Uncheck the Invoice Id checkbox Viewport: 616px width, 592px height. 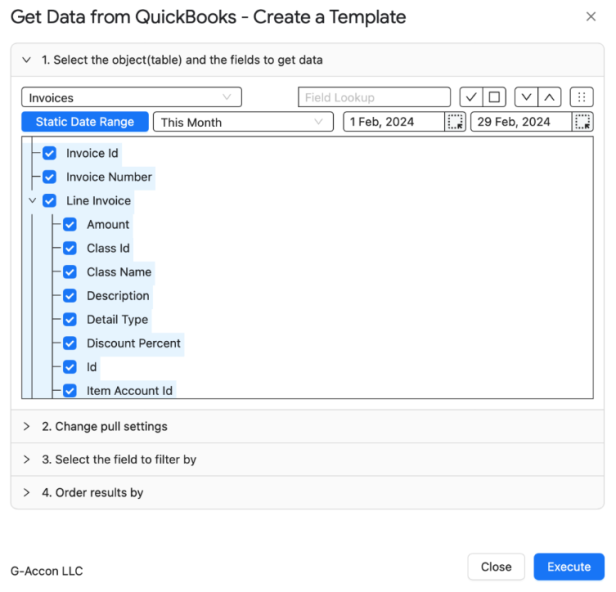(x=50, y=153)
